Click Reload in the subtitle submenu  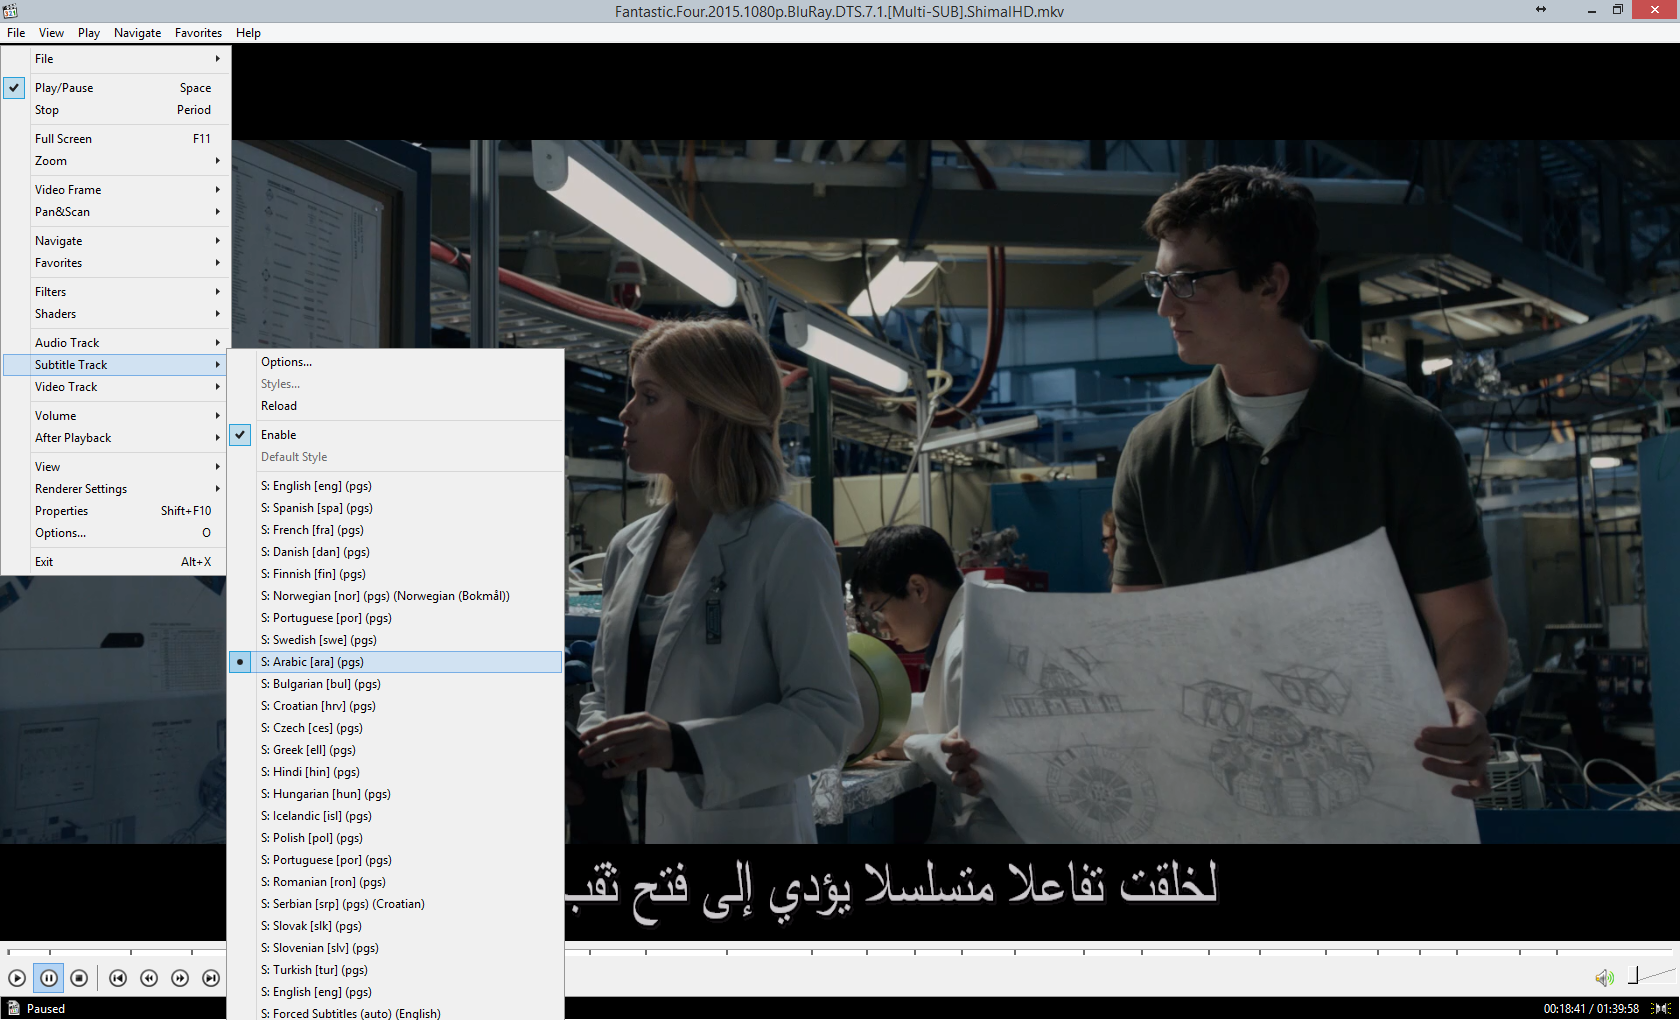click(x=396, y=406)
